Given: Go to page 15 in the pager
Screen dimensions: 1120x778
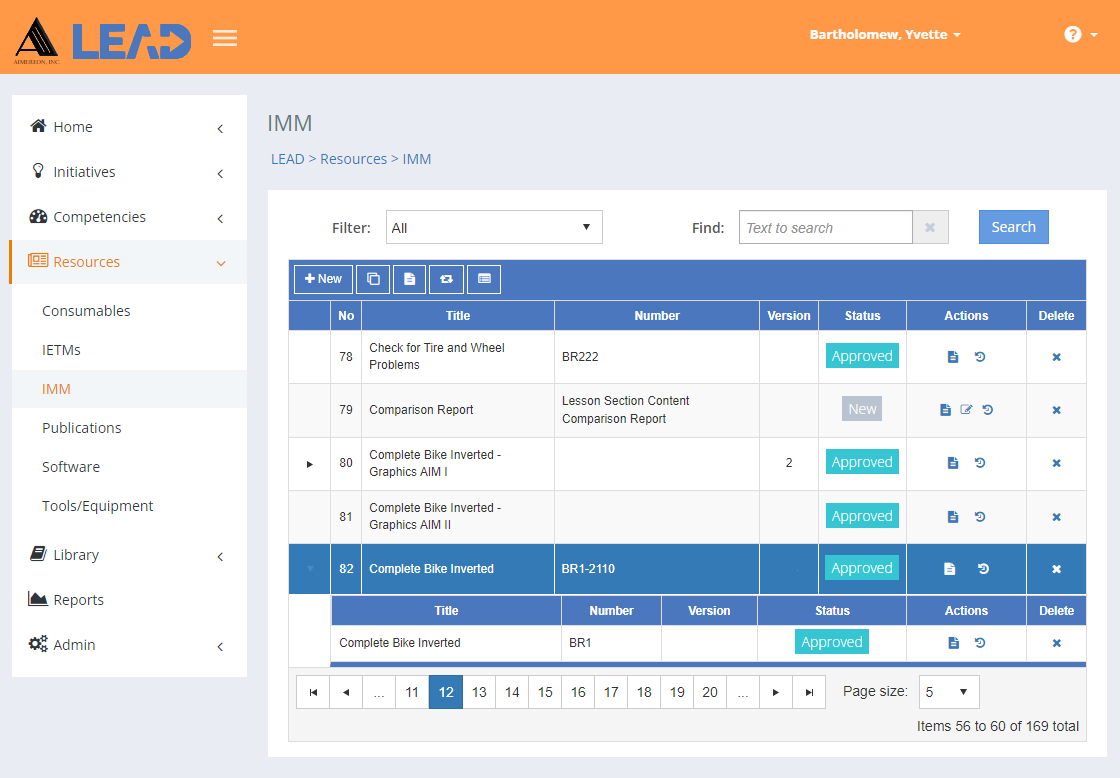Looking at the screenshot, I should coord(545,692).
